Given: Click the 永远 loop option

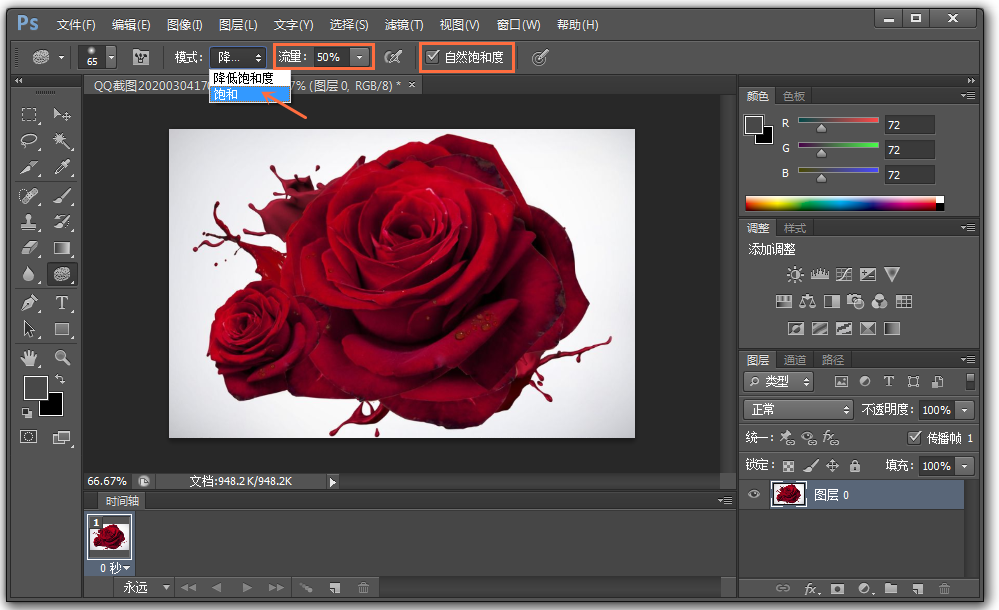Looking at the screenshot, I should pos(135,587).
